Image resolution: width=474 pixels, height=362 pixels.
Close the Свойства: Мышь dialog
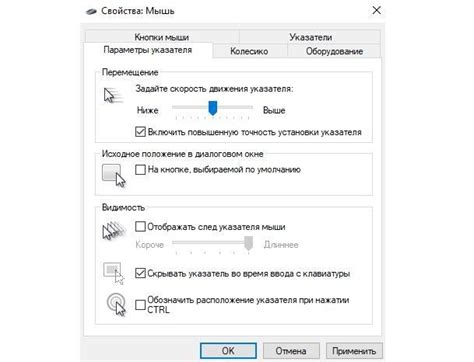coord(376,10)
